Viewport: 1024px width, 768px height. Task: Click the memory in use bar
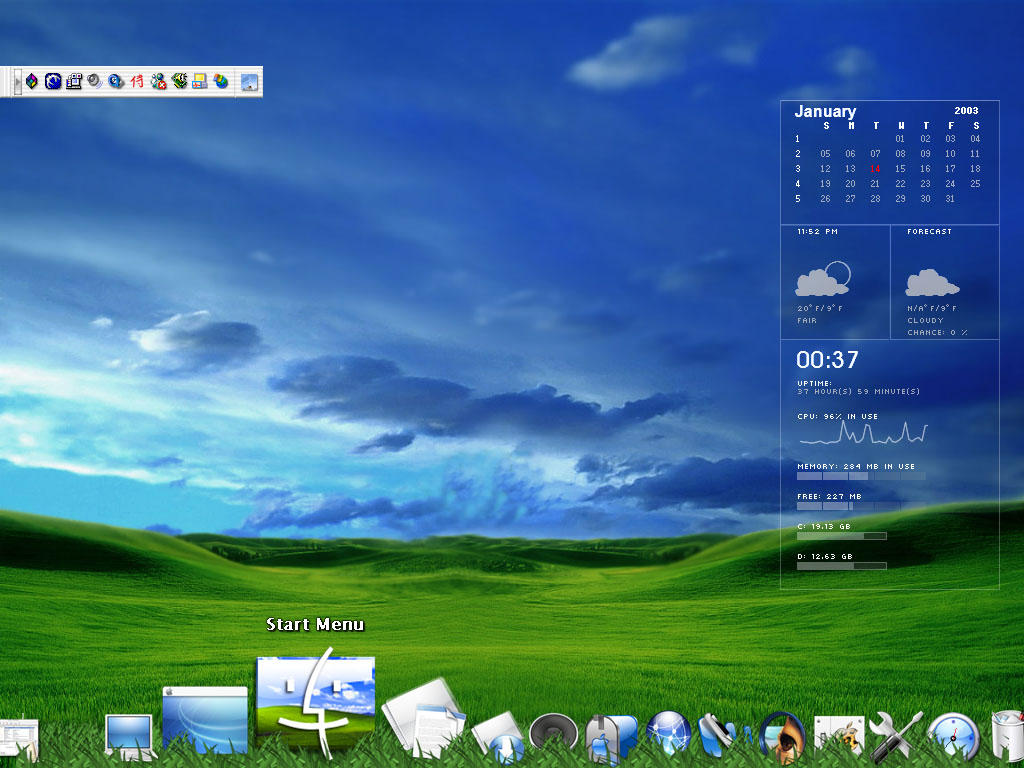pos(861,476)
